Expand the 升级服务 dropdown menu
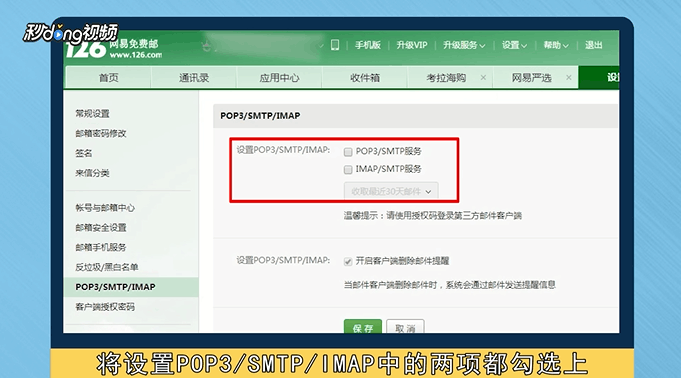 pyautogui.click(x=464, y=45)
